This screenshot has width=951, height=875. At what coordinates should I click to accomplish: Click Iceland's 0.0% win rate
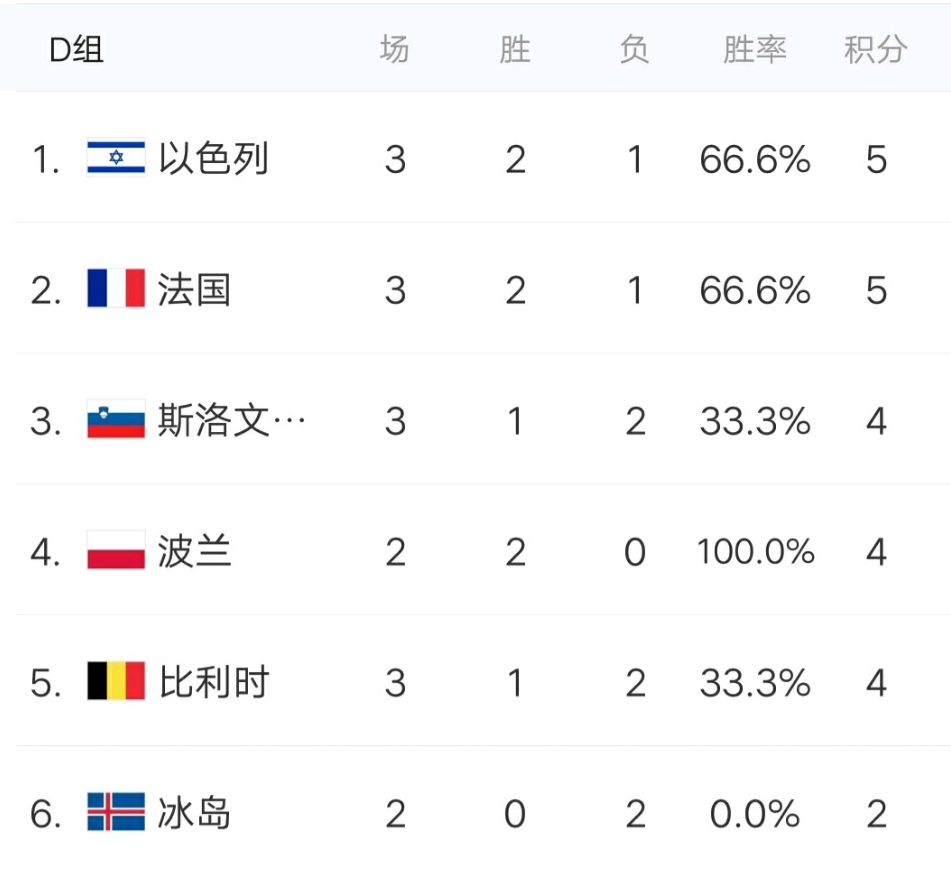(x=755, y=814)
